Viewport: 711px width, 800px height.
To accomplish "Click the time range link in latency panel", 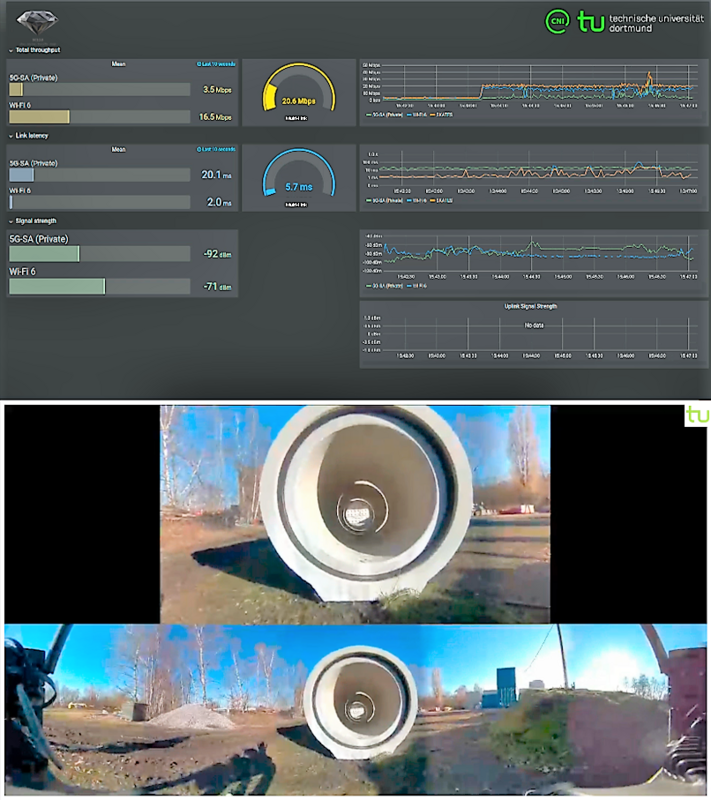I will point(216,150).
